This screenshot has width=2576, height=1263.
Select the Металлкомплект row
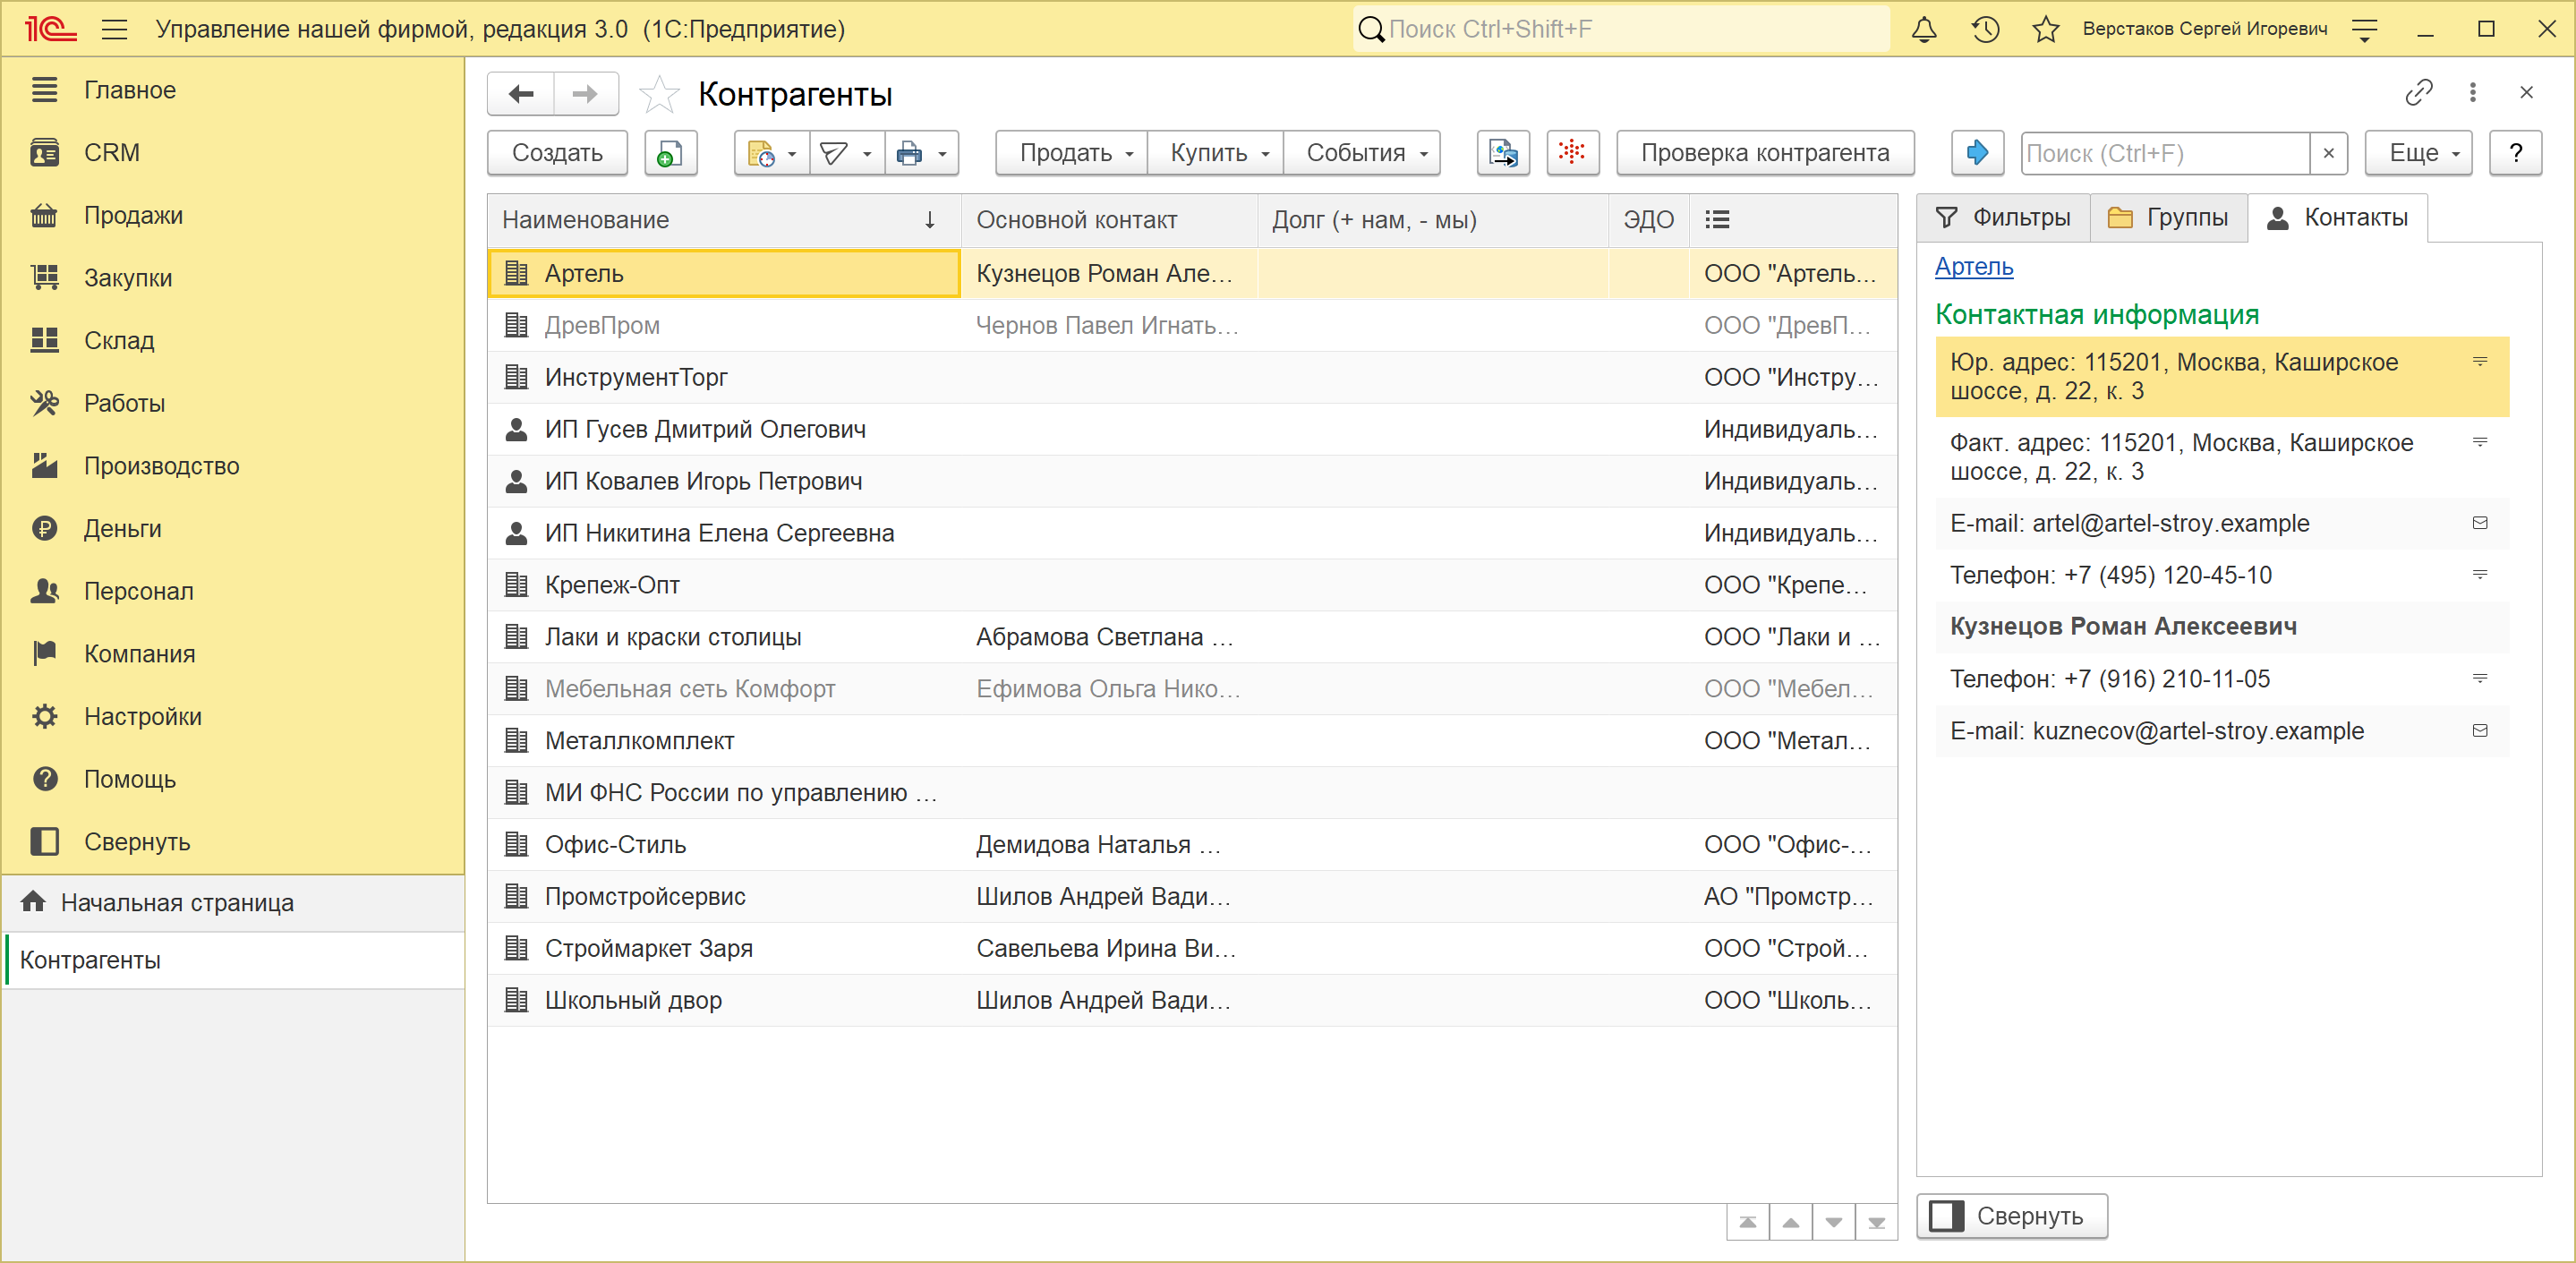1192,742
